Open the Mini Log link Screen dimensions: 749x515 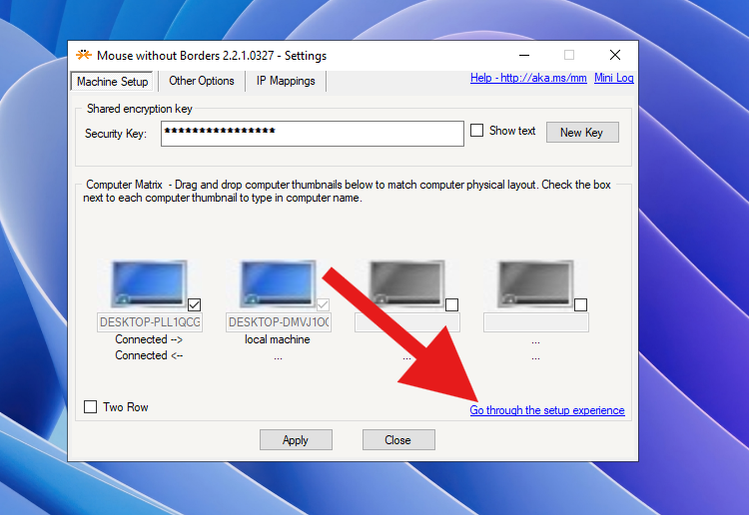[x=613, y=78]
